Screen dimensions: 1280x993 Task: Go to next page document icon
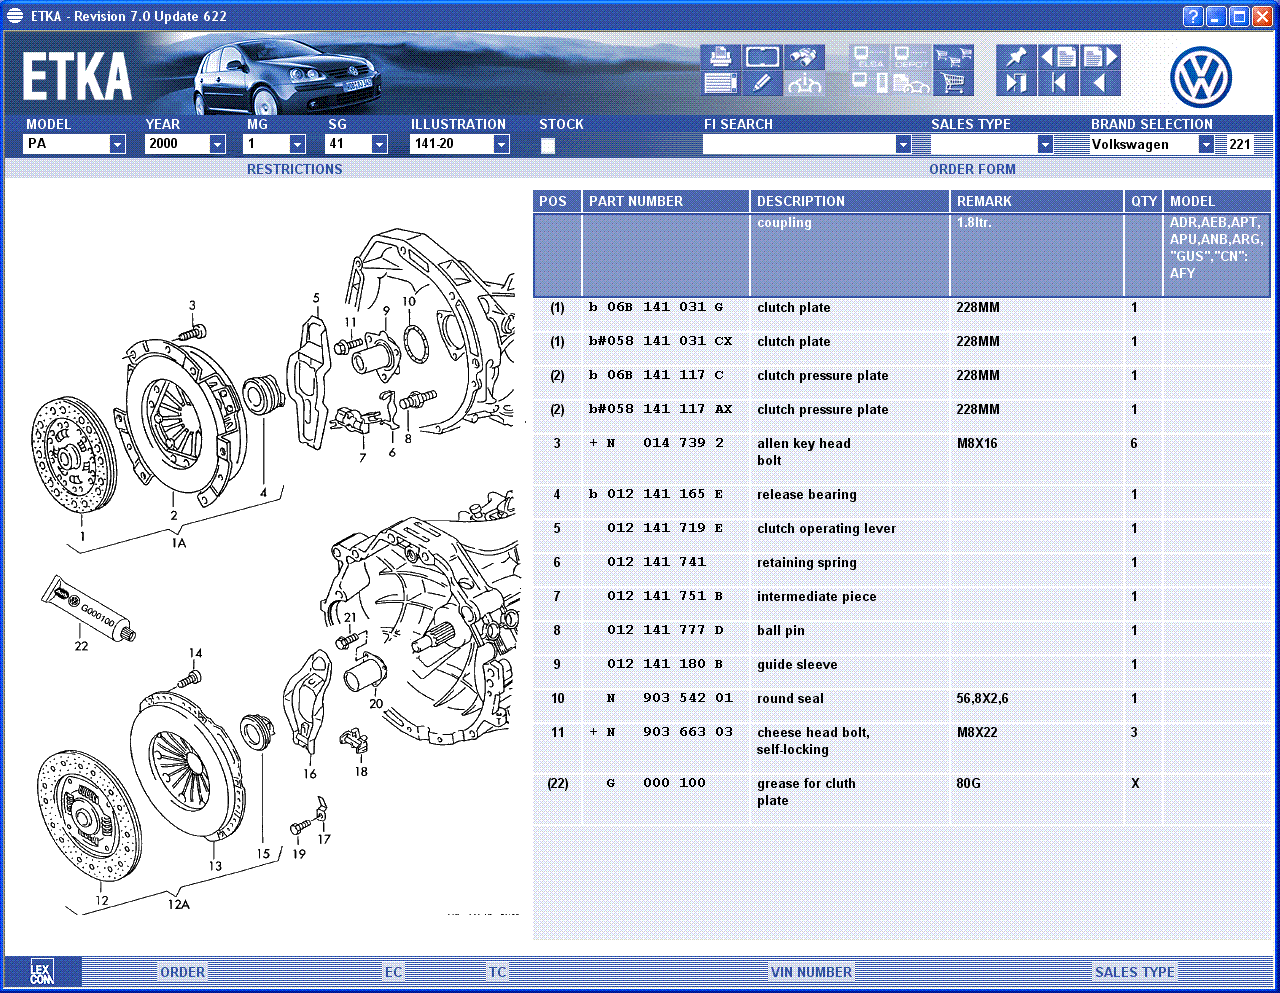coord(1100,57)
